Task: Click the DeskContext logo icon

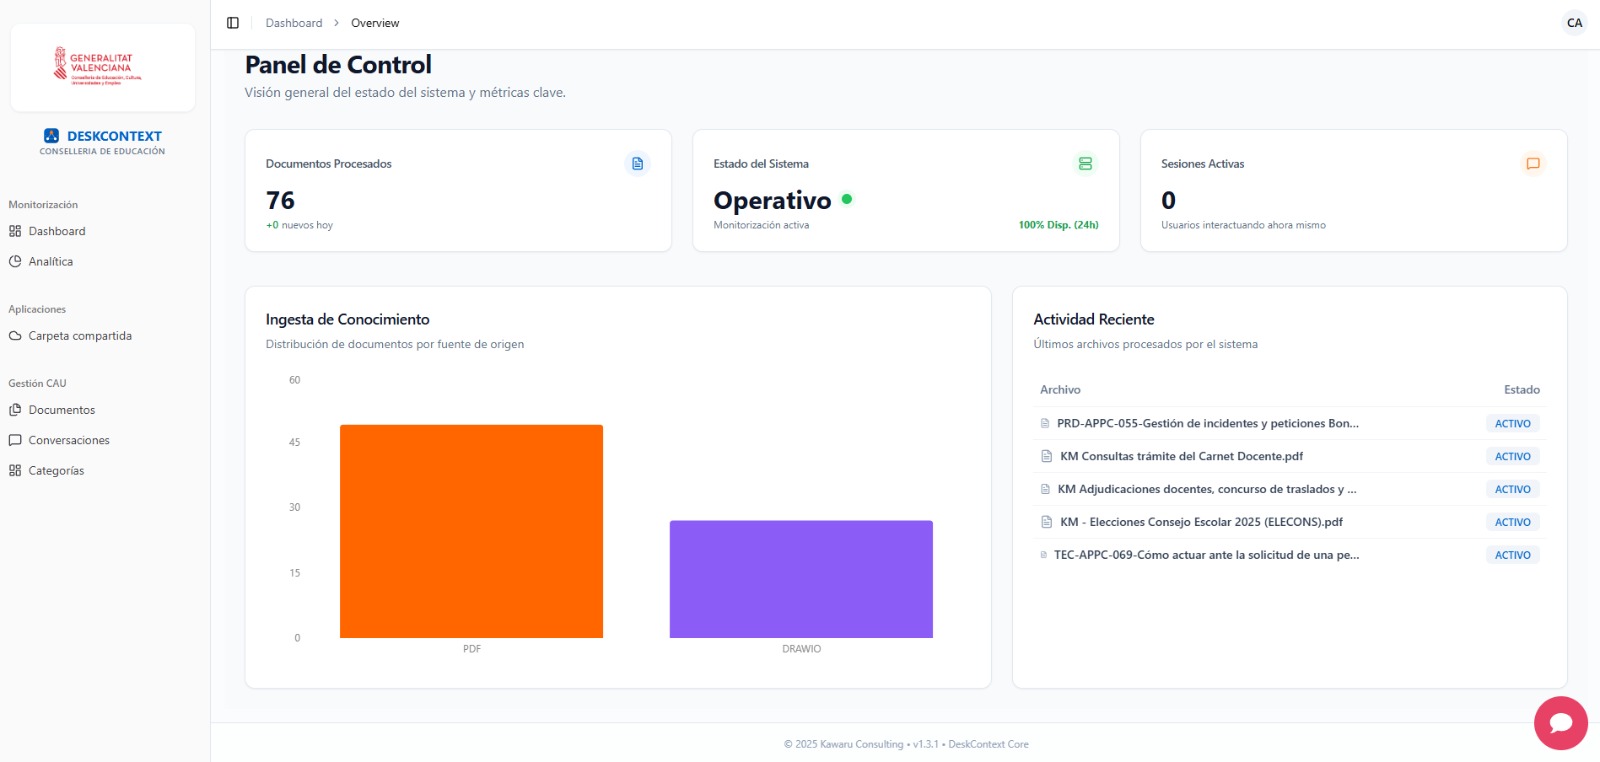Action: point(52,136)
